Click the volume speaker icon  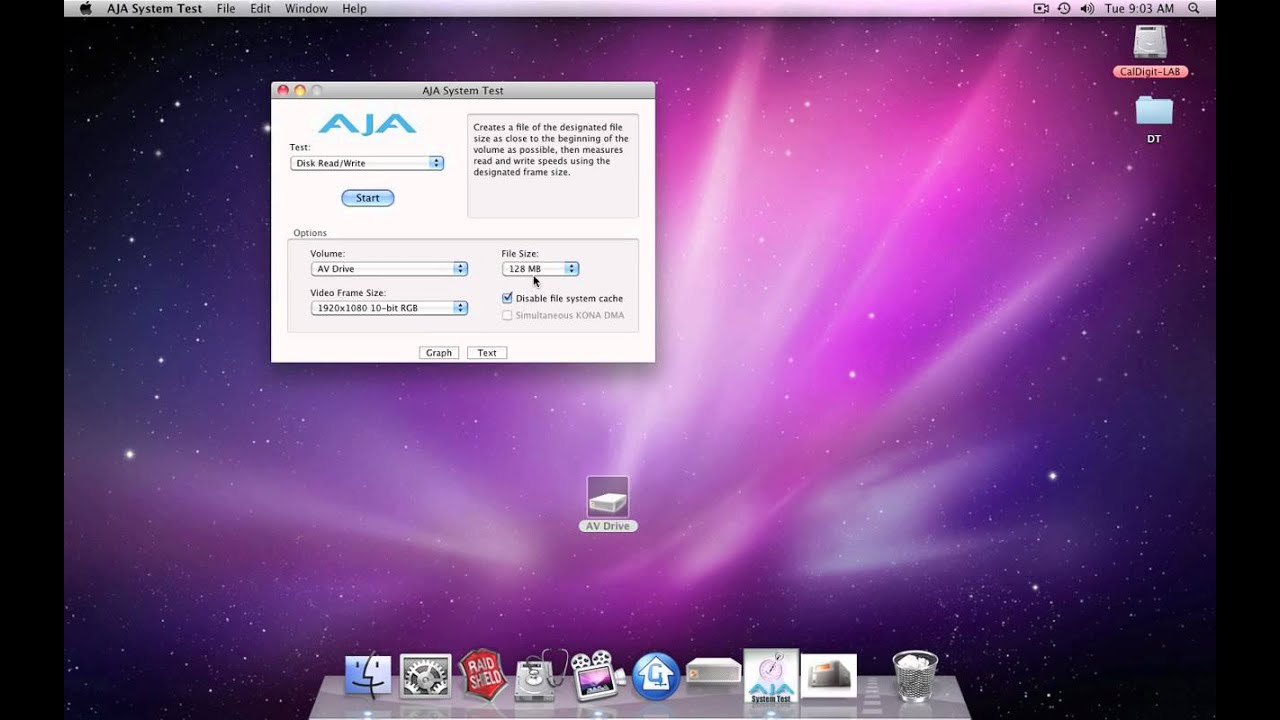click(1087, 8)
